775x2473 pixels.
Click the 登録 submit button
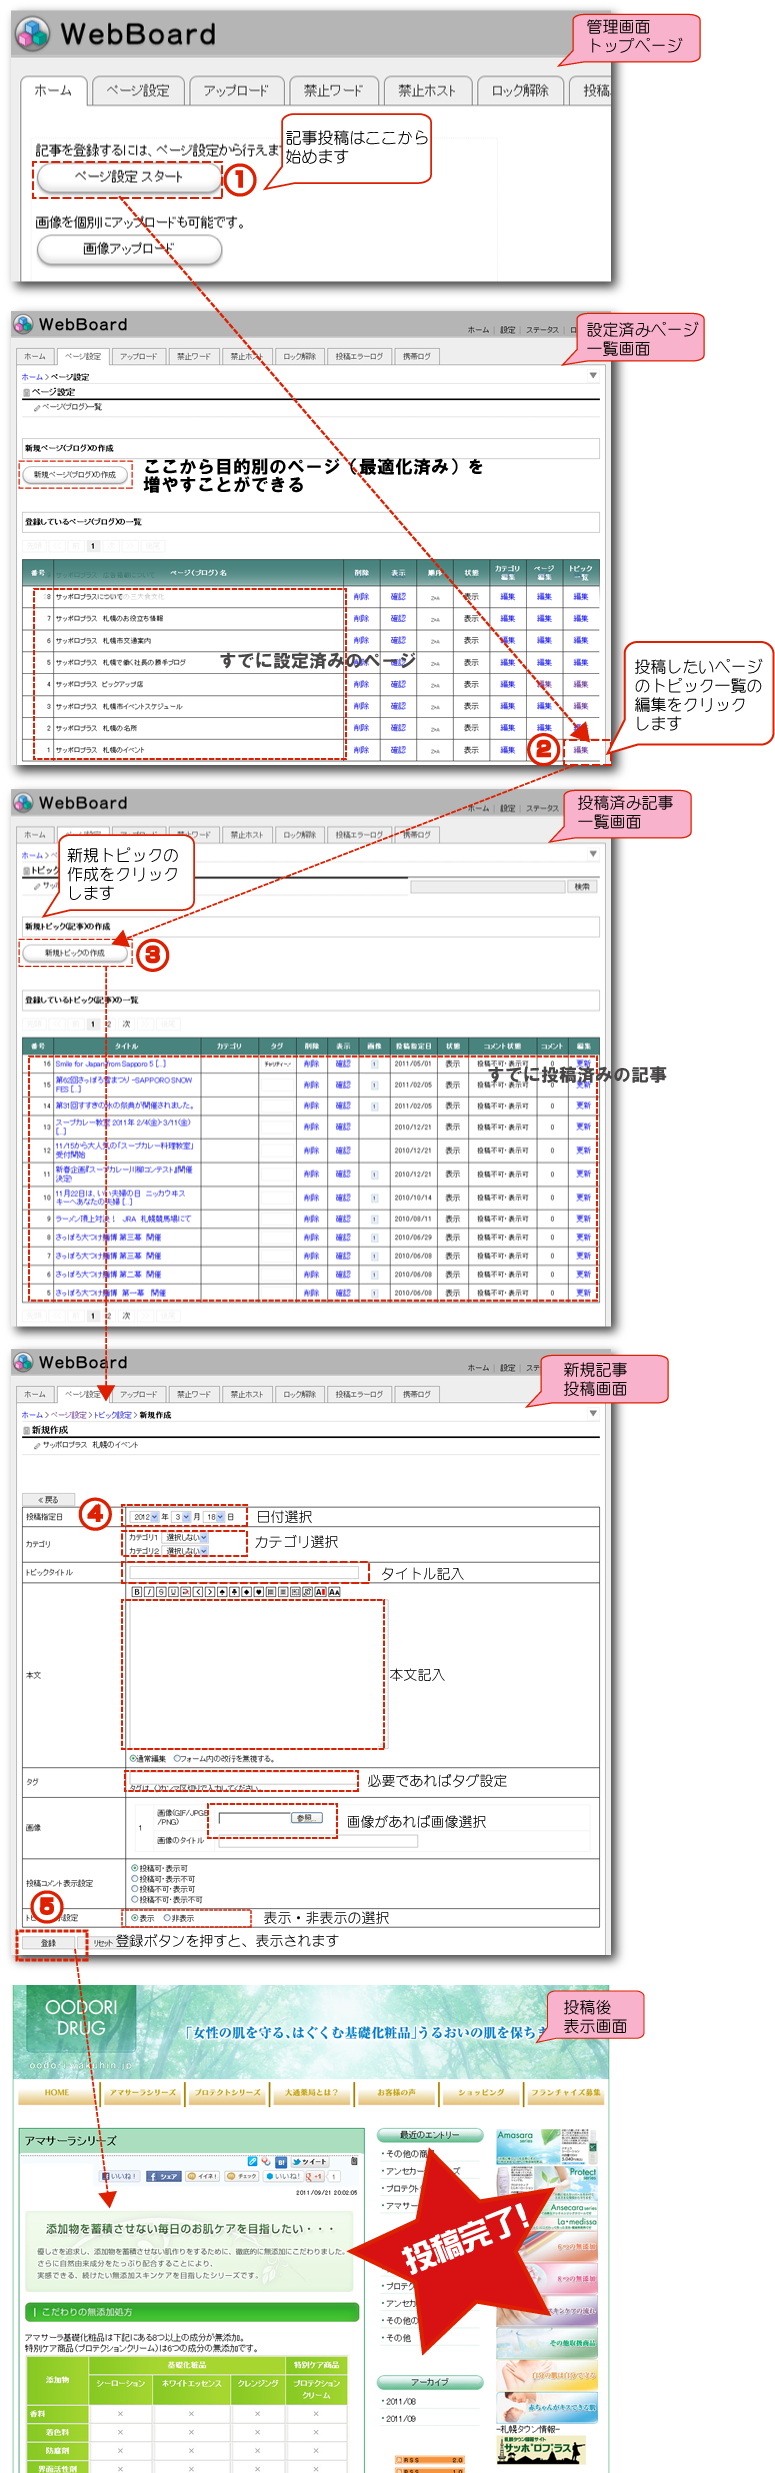click(x=48, y=1942)
